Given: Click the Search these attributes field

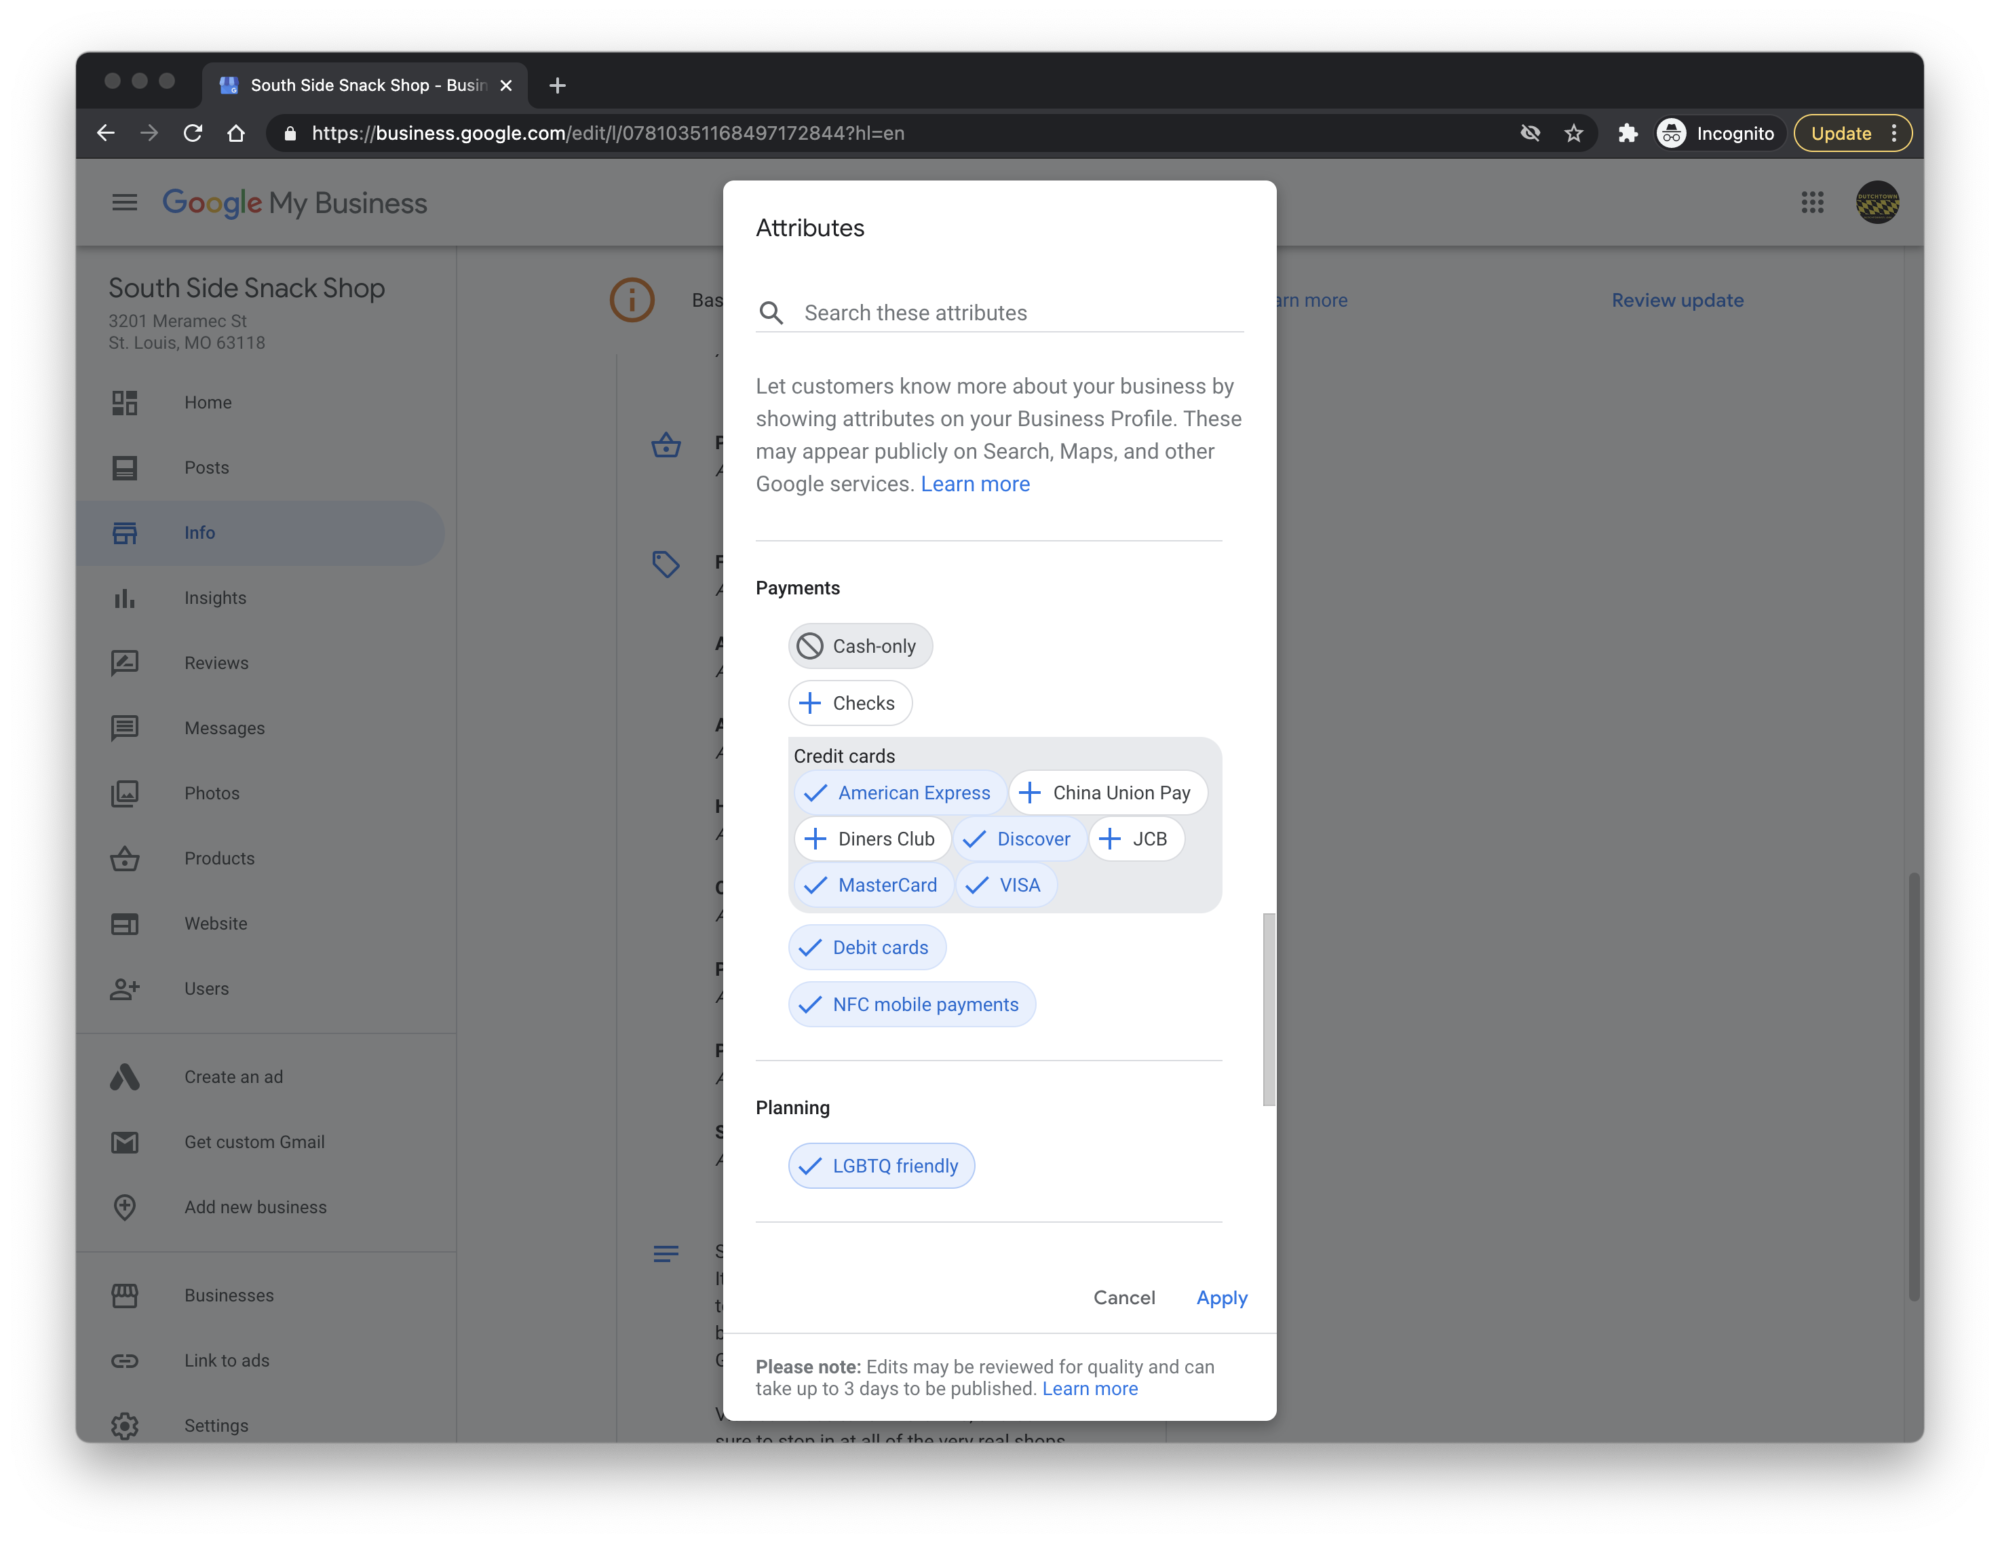Looking at the screenshot, I should (1000, 313).
